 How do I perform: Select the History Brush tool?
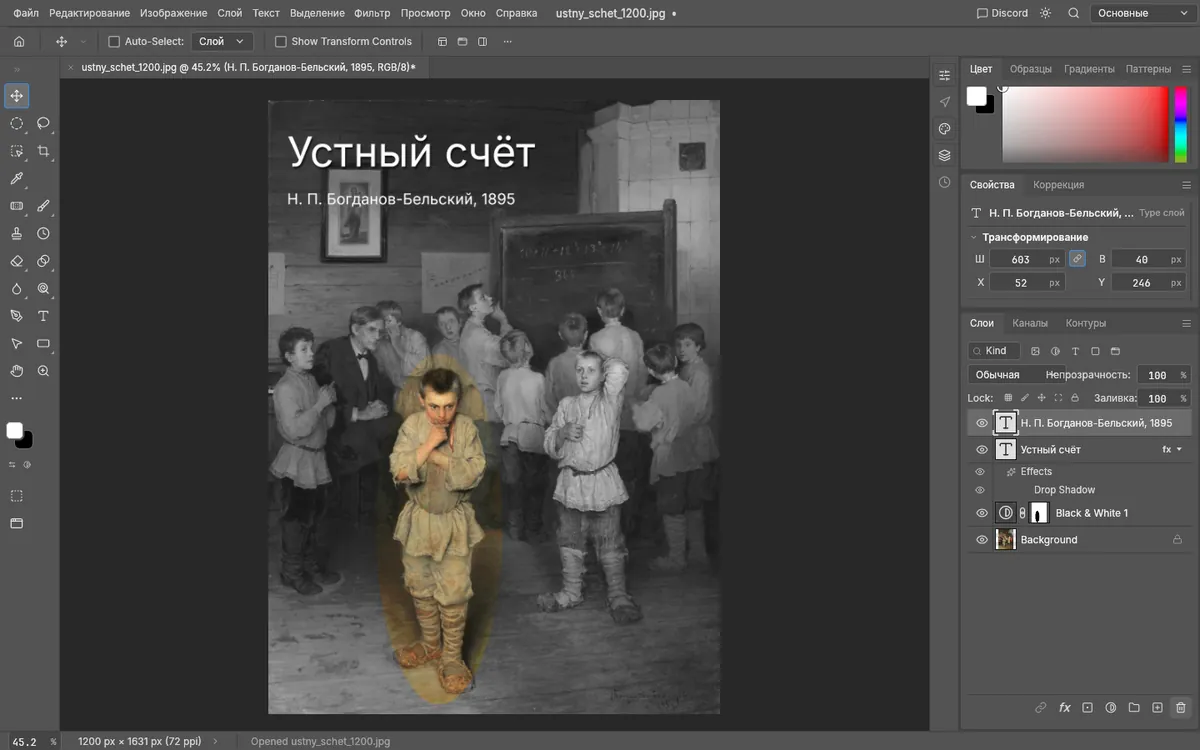click(x=43, y=233)
